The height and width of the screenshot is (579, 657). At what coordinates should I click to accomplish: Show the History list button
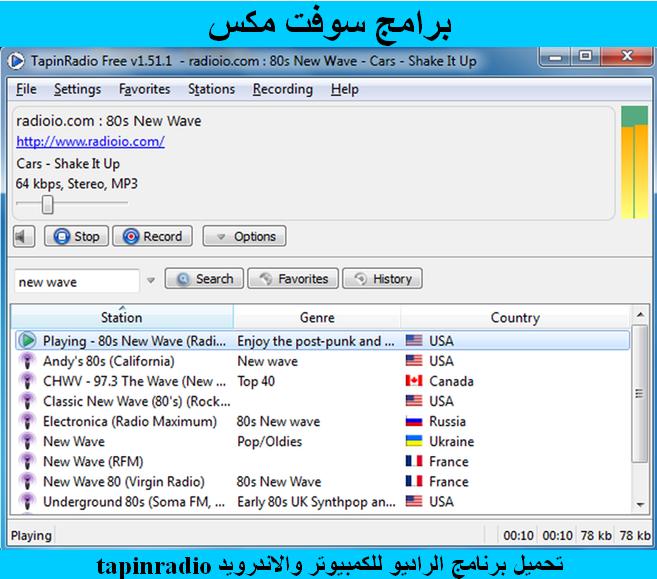point(383,279)
